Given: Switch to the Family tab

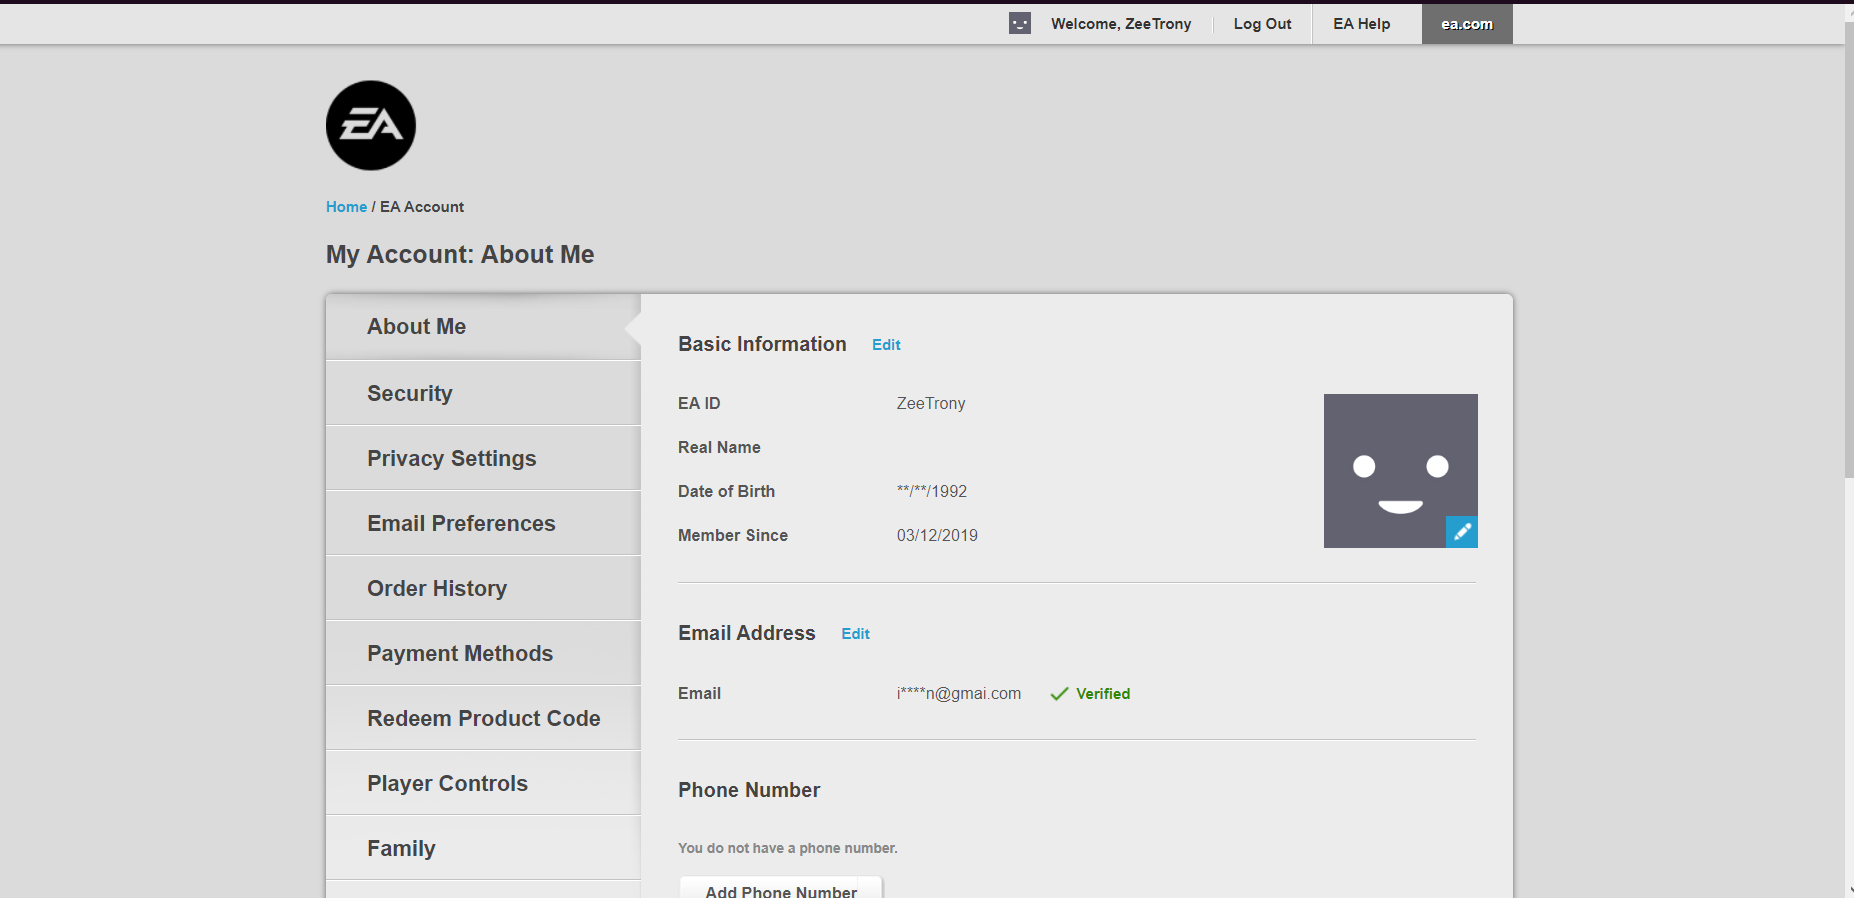Looking at the screenshot, I should 401,848.
